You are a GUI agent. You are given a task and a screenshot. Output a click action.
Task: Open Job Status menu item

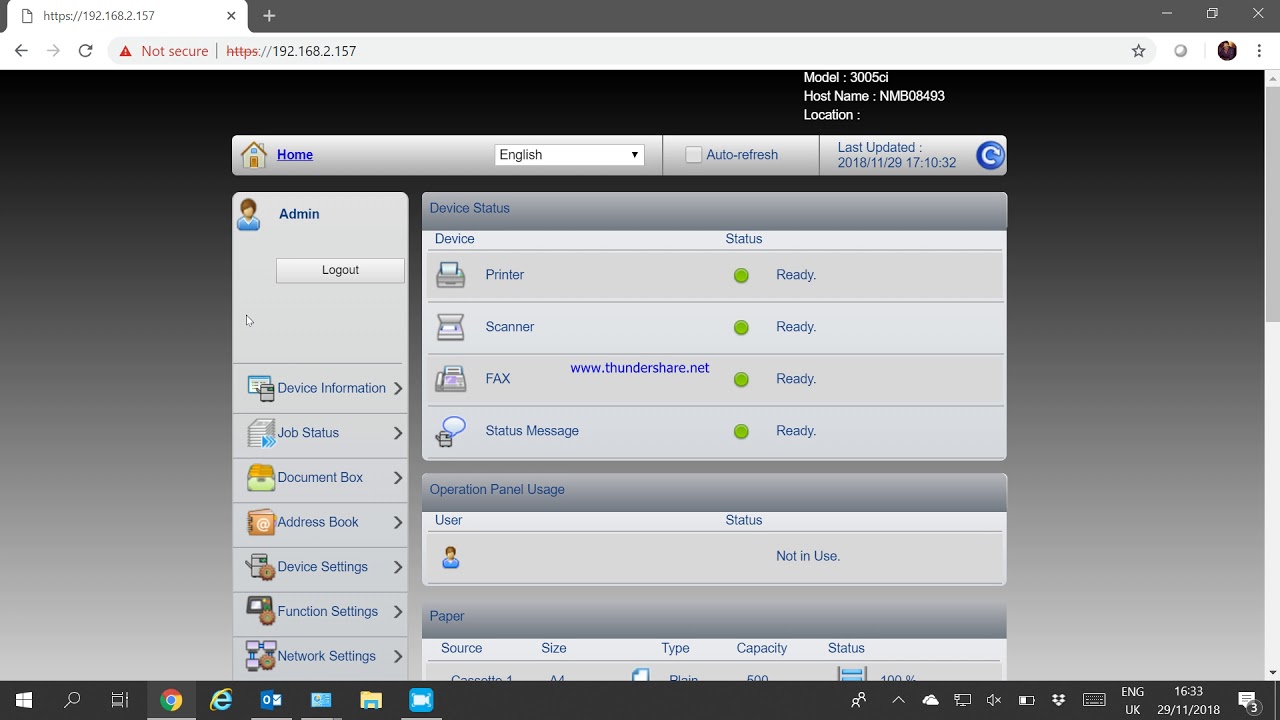click(320, 433)
